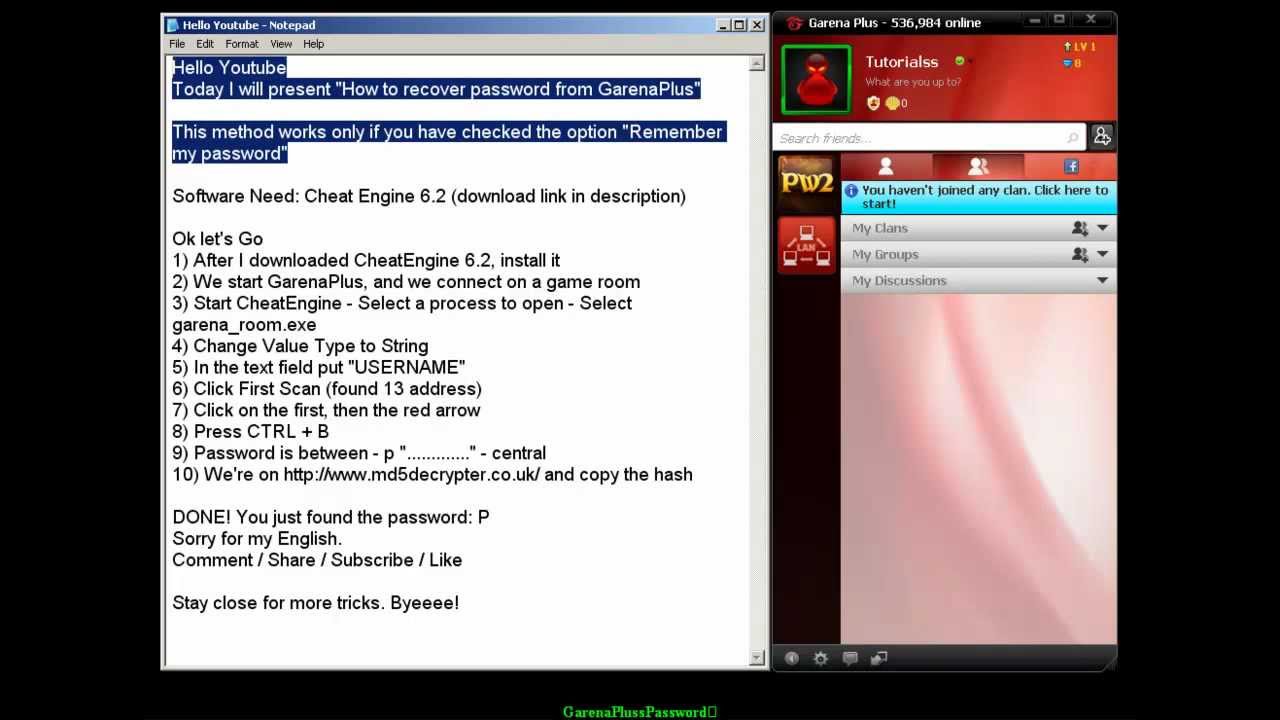This screenshot has width=1280, height=720.
Task: Click the window-shaped icon next to the chat bubble
Action: (879, 658)
